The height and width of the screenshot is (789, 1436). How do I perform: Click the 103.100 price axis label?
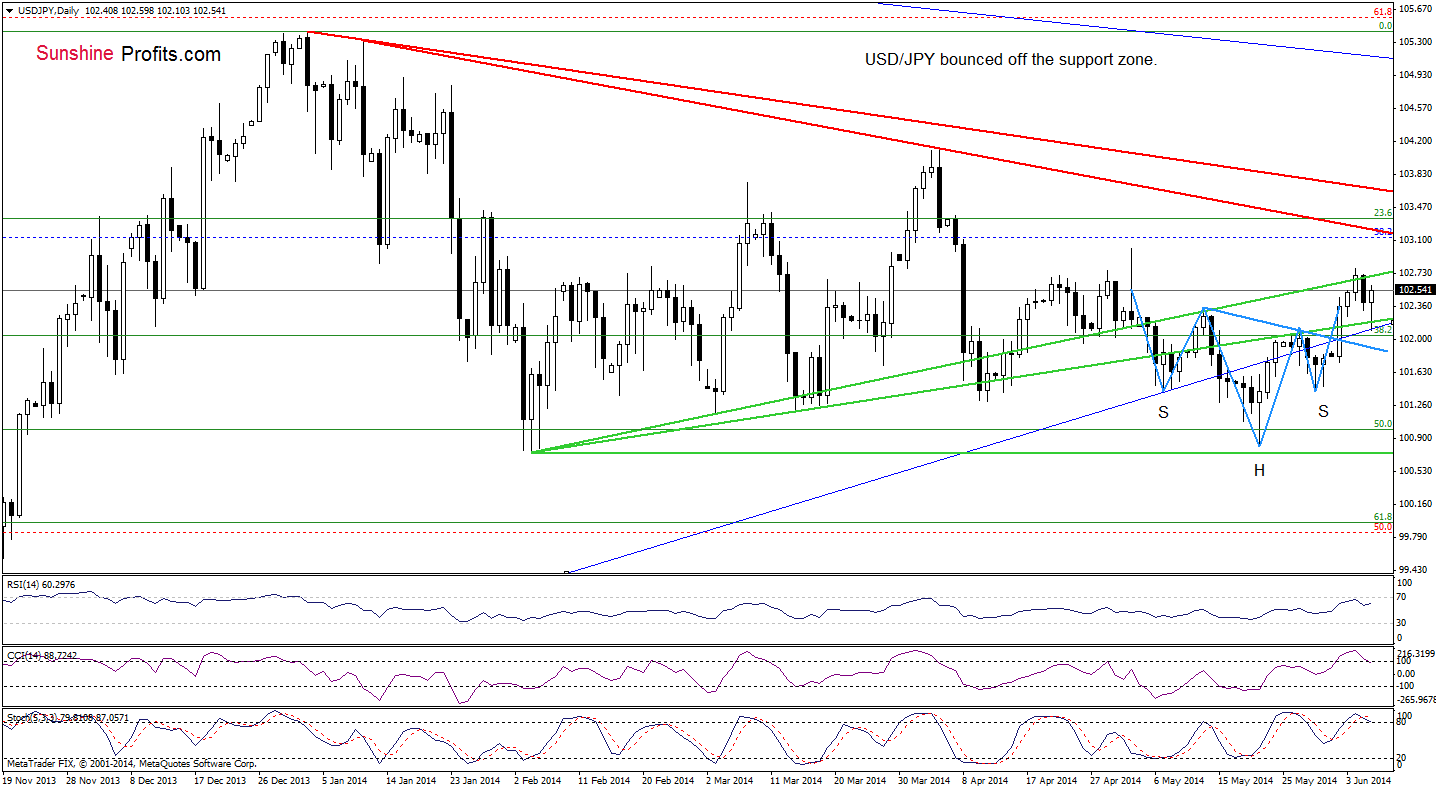tap(1415, 240)
